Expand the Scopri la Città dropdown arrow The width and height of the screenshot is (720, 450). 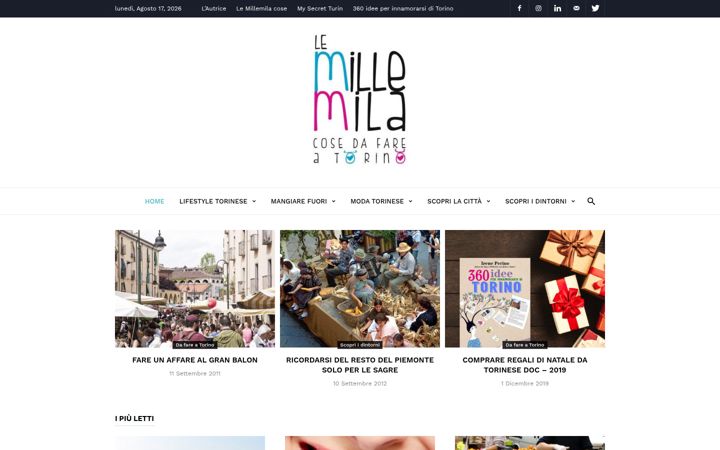489,201
